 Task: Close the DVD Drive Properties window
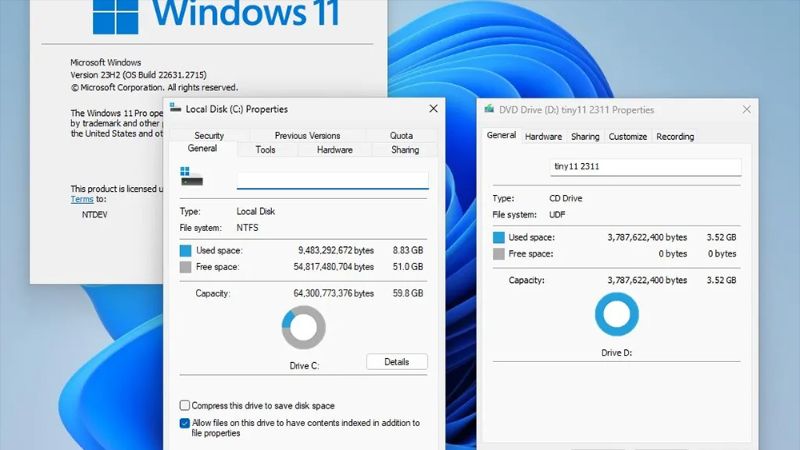coord(743,110)
